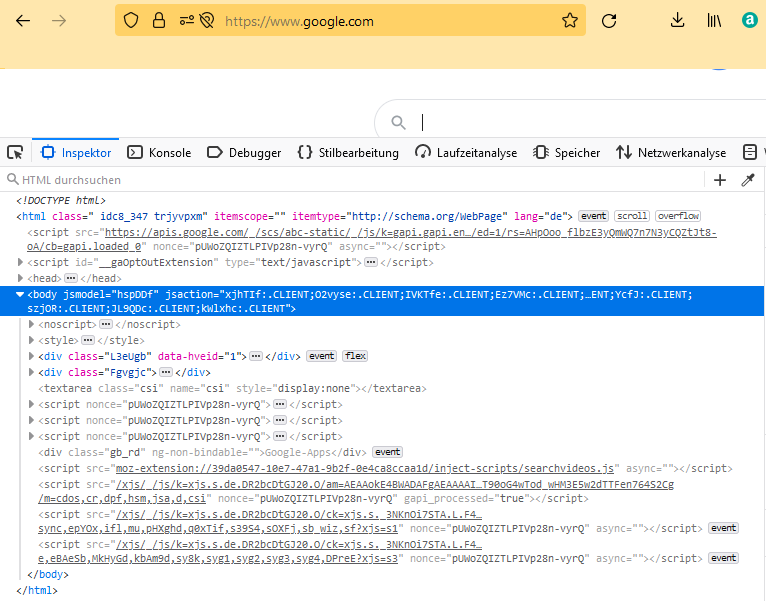The height and width of the screenshot is (601, 766).
Task: Open the searchvideos.js extension link
Action: pyautogui.click(x=365, y=469)
